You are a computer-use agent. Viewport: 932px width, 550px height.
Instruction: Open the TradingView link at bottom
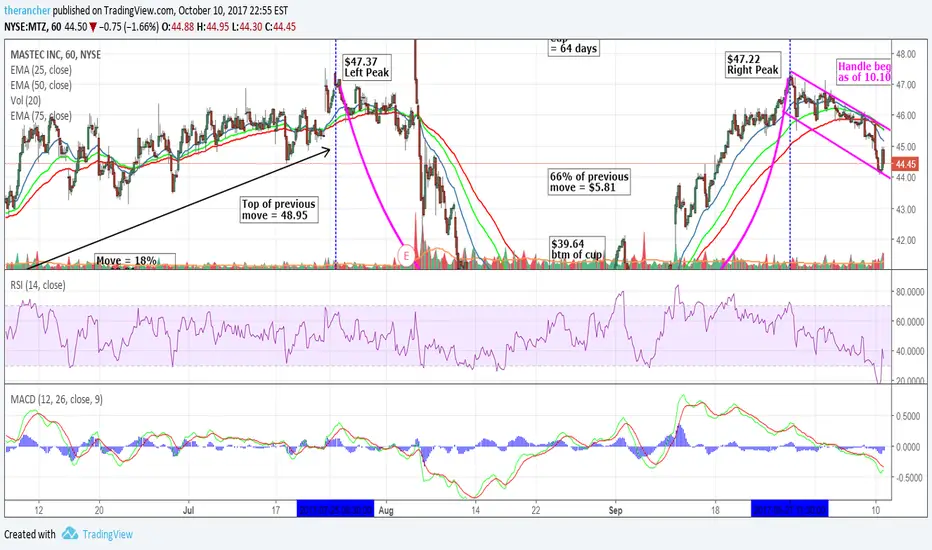click(x=108, y=534)
